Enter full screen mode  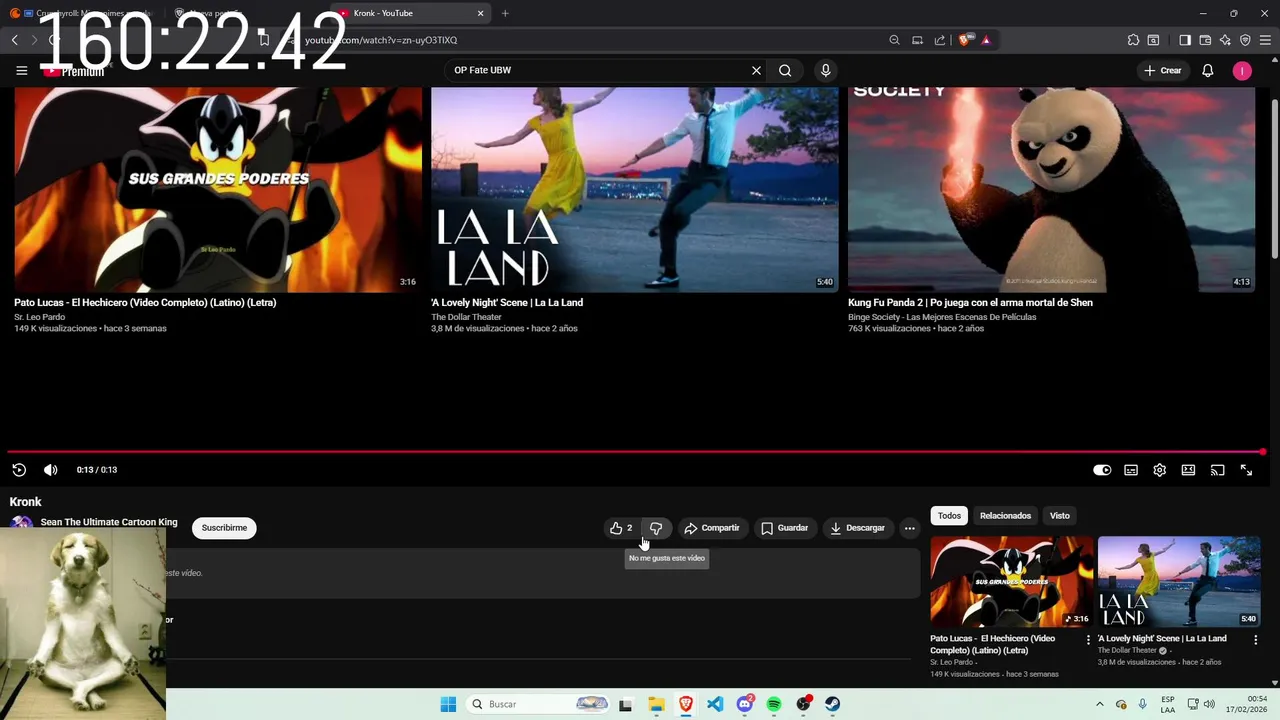click(x=1246, y=470)
